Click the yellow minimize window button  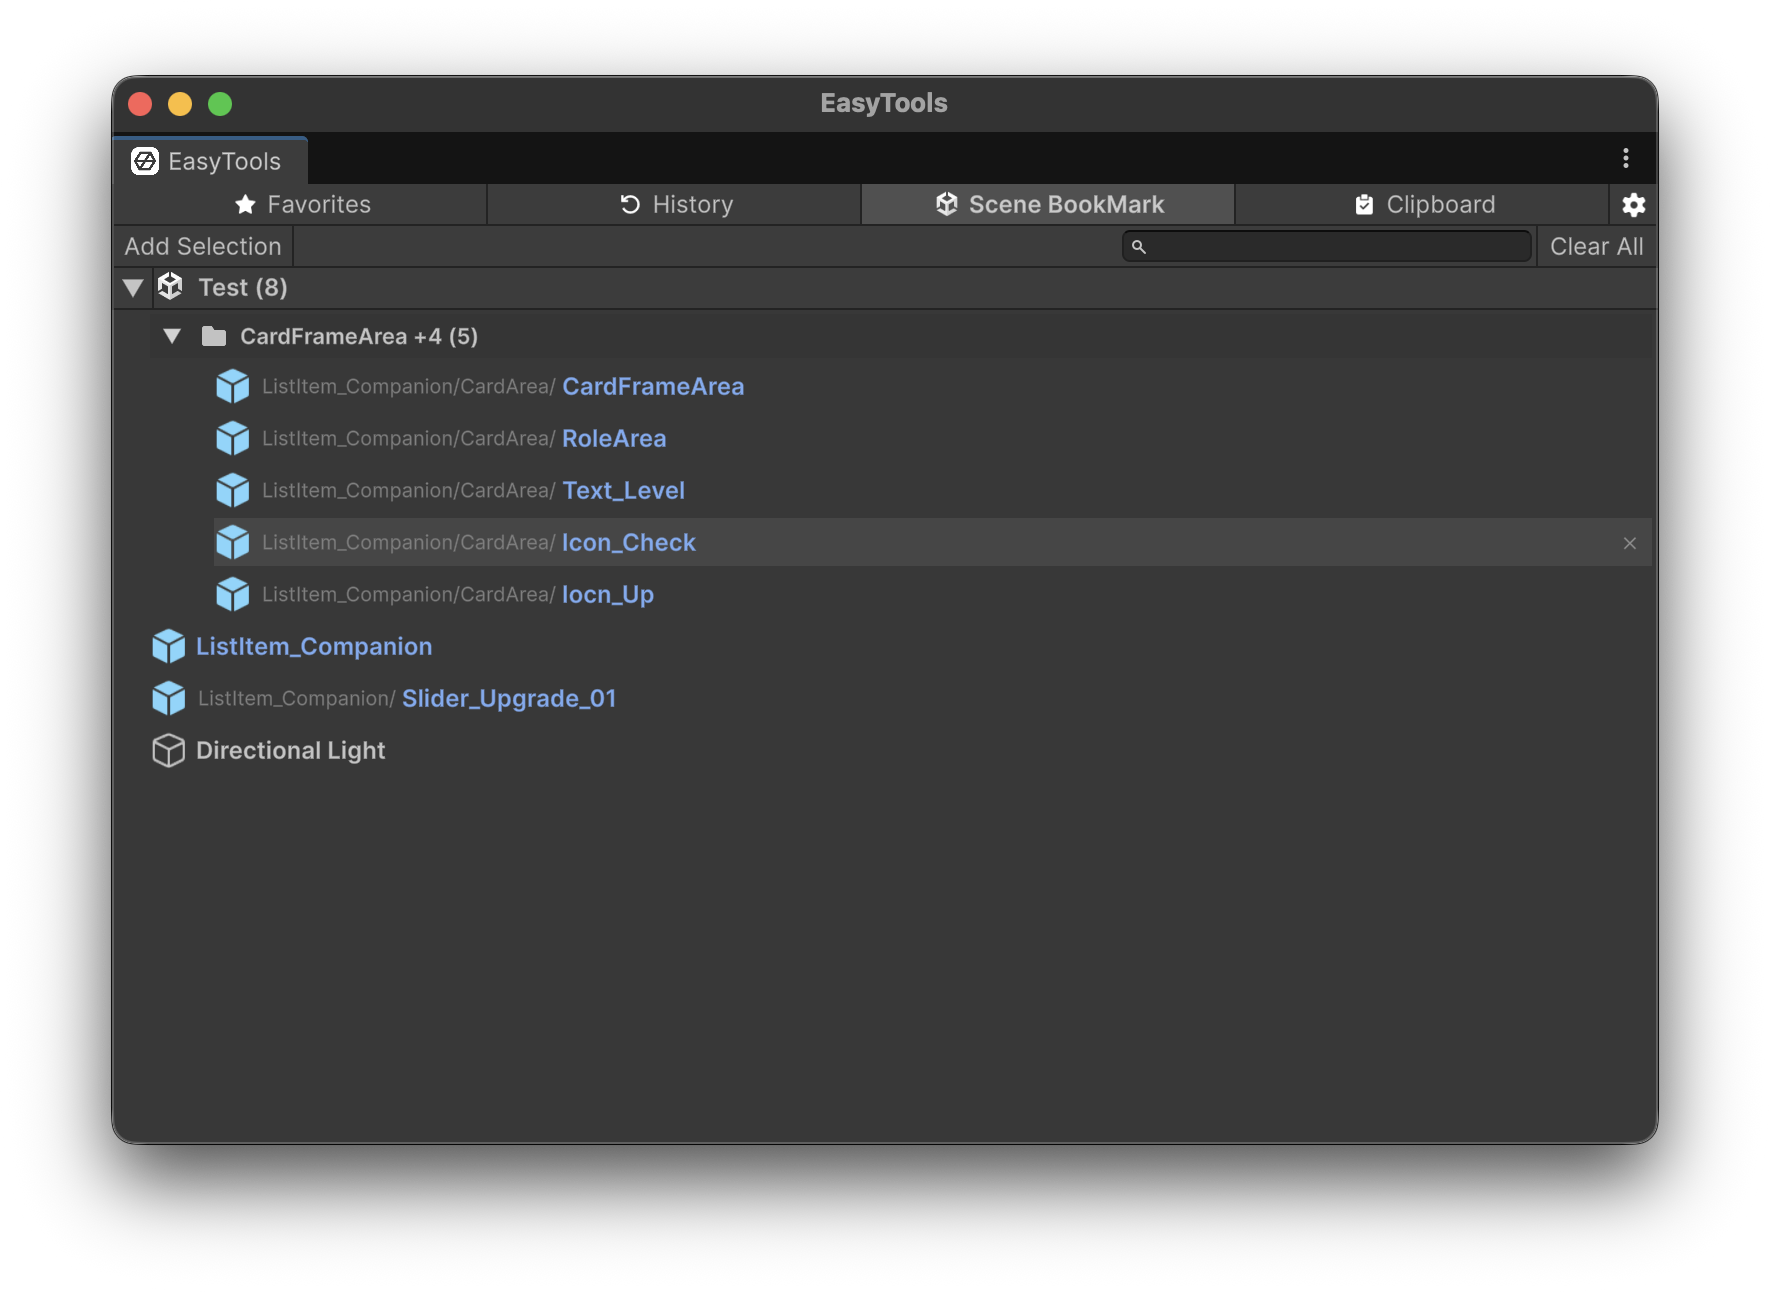coord(180,104)
